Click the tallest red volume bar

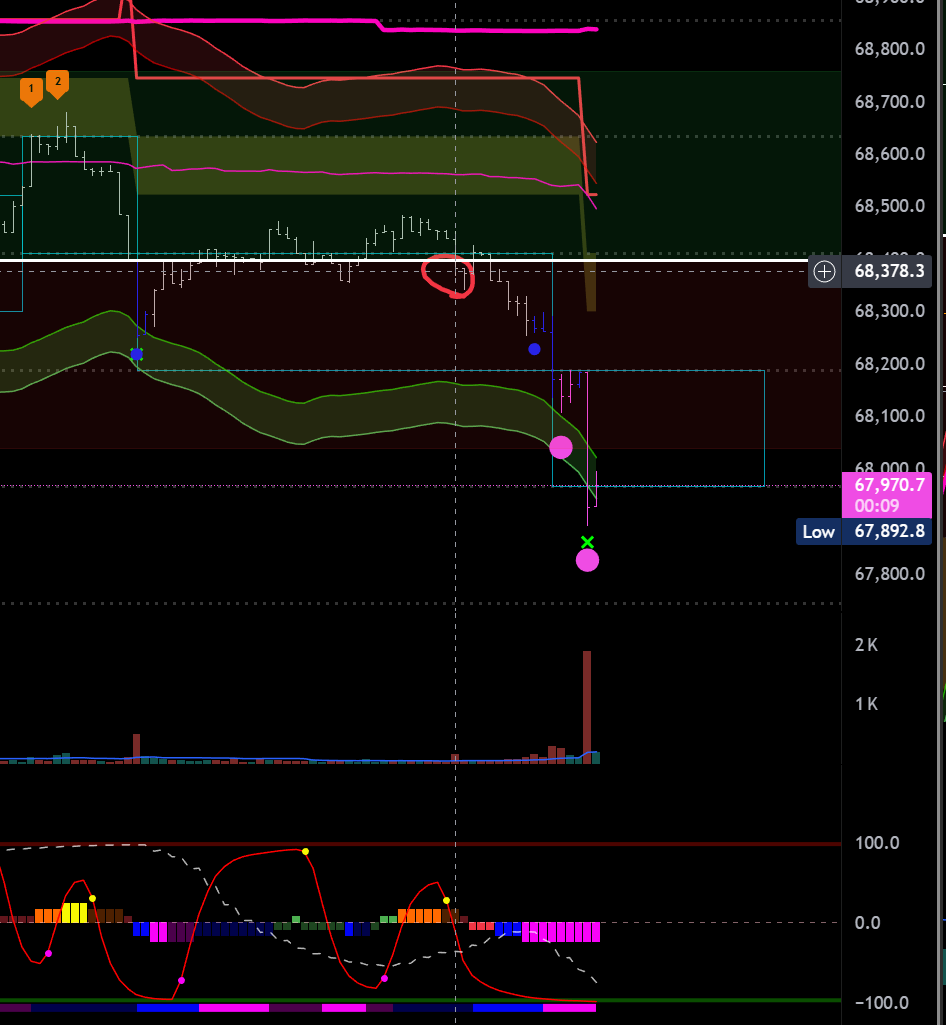[587, 706]
